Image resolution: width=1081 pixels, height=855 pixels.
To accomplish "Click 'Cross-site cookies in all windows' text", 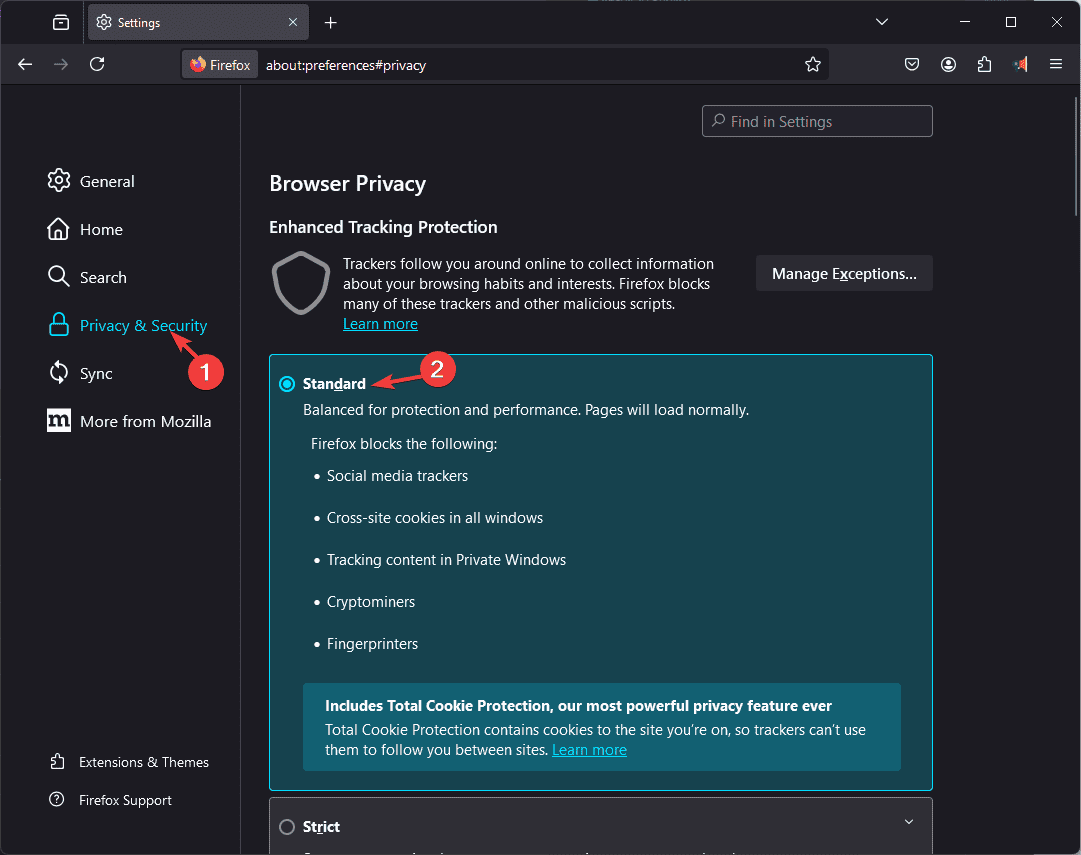I will (x=435, y=518).
